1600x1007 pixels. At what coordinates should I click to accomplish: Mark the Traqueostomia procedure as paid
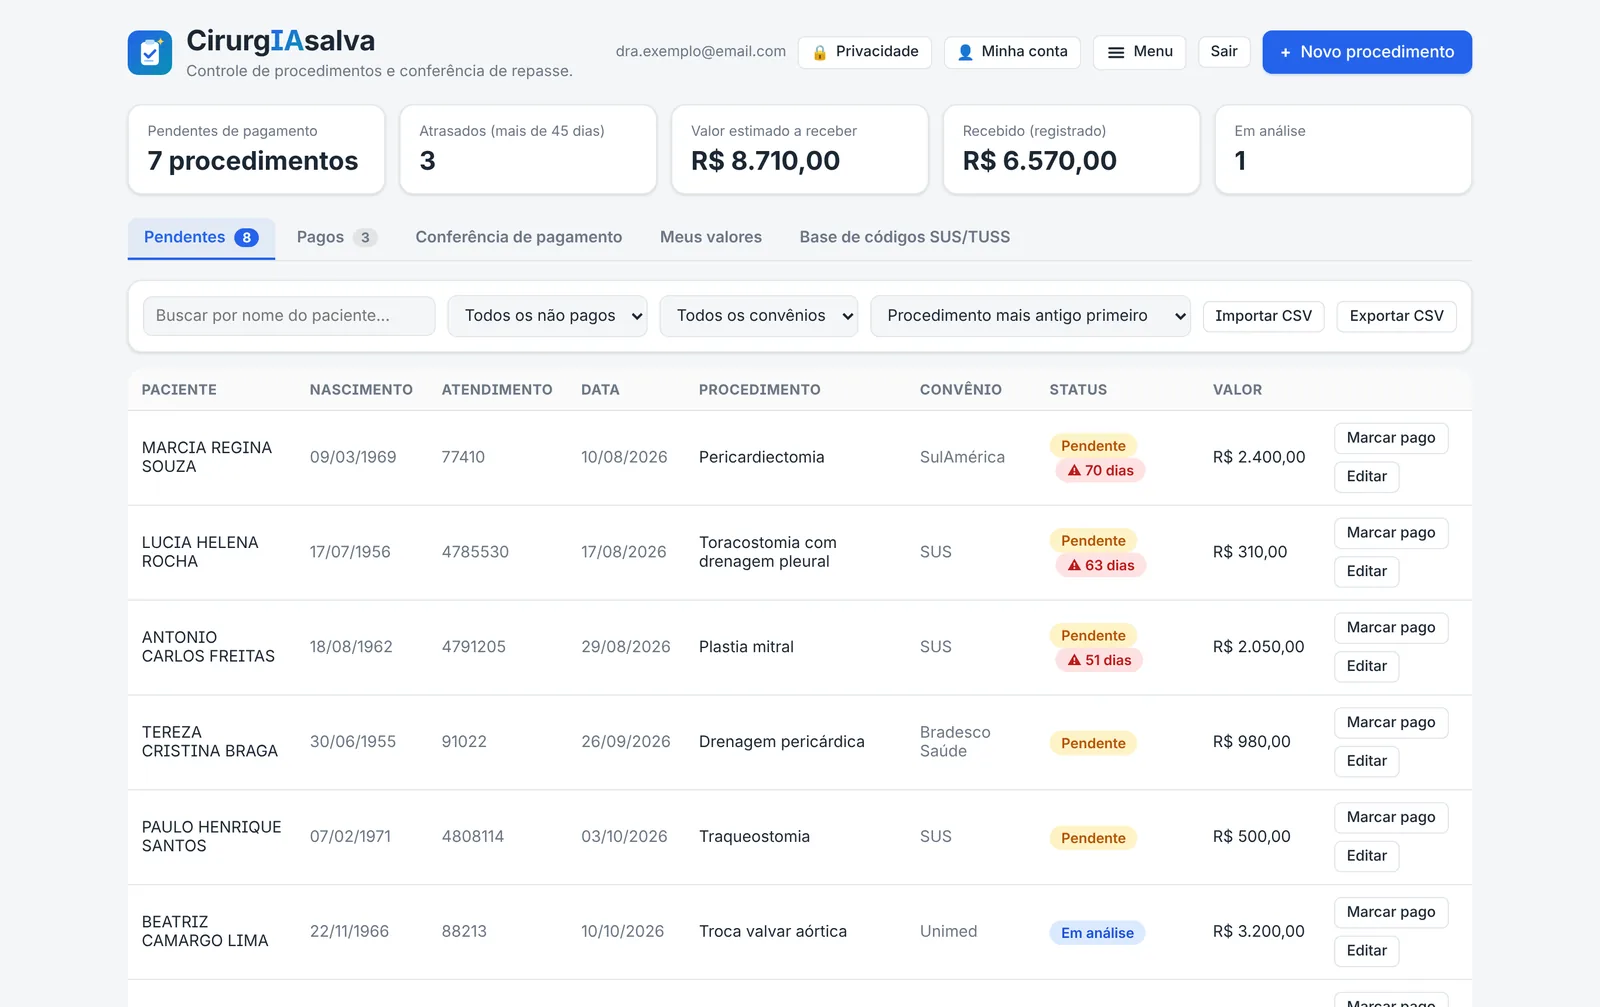(1391, 818)
